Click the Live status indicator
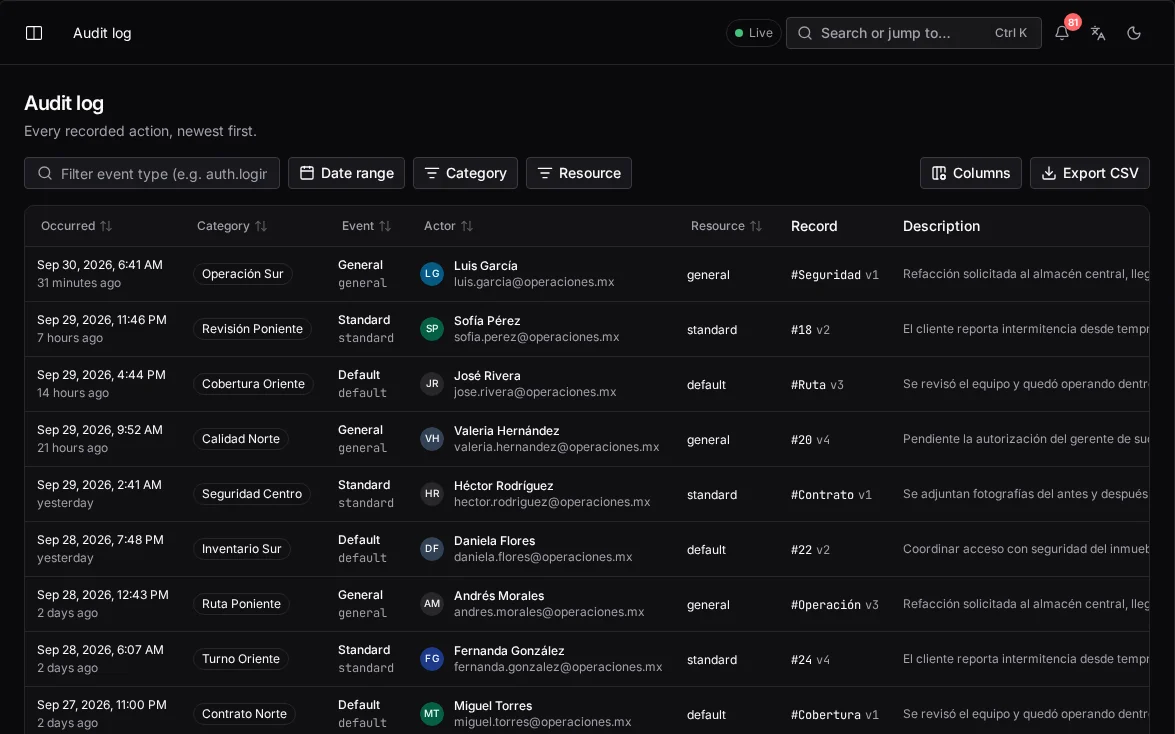 click(753, 33)
